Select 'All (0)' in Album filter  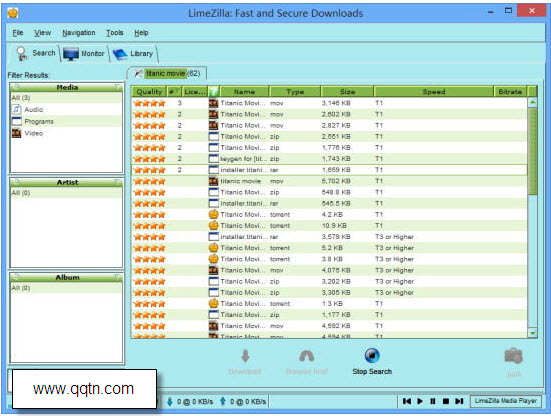(x=66, y=287)
